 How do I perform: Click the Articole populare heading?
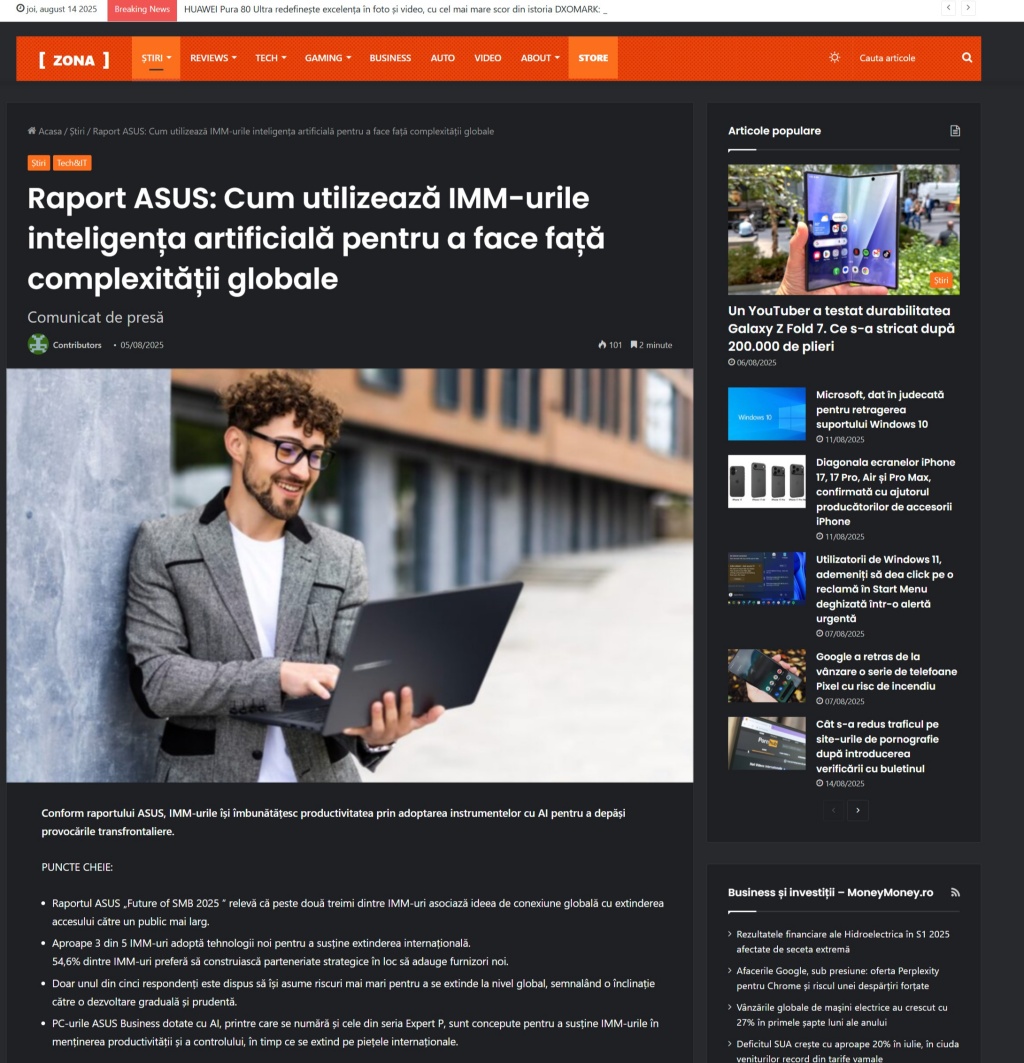[x=774, y=131]
